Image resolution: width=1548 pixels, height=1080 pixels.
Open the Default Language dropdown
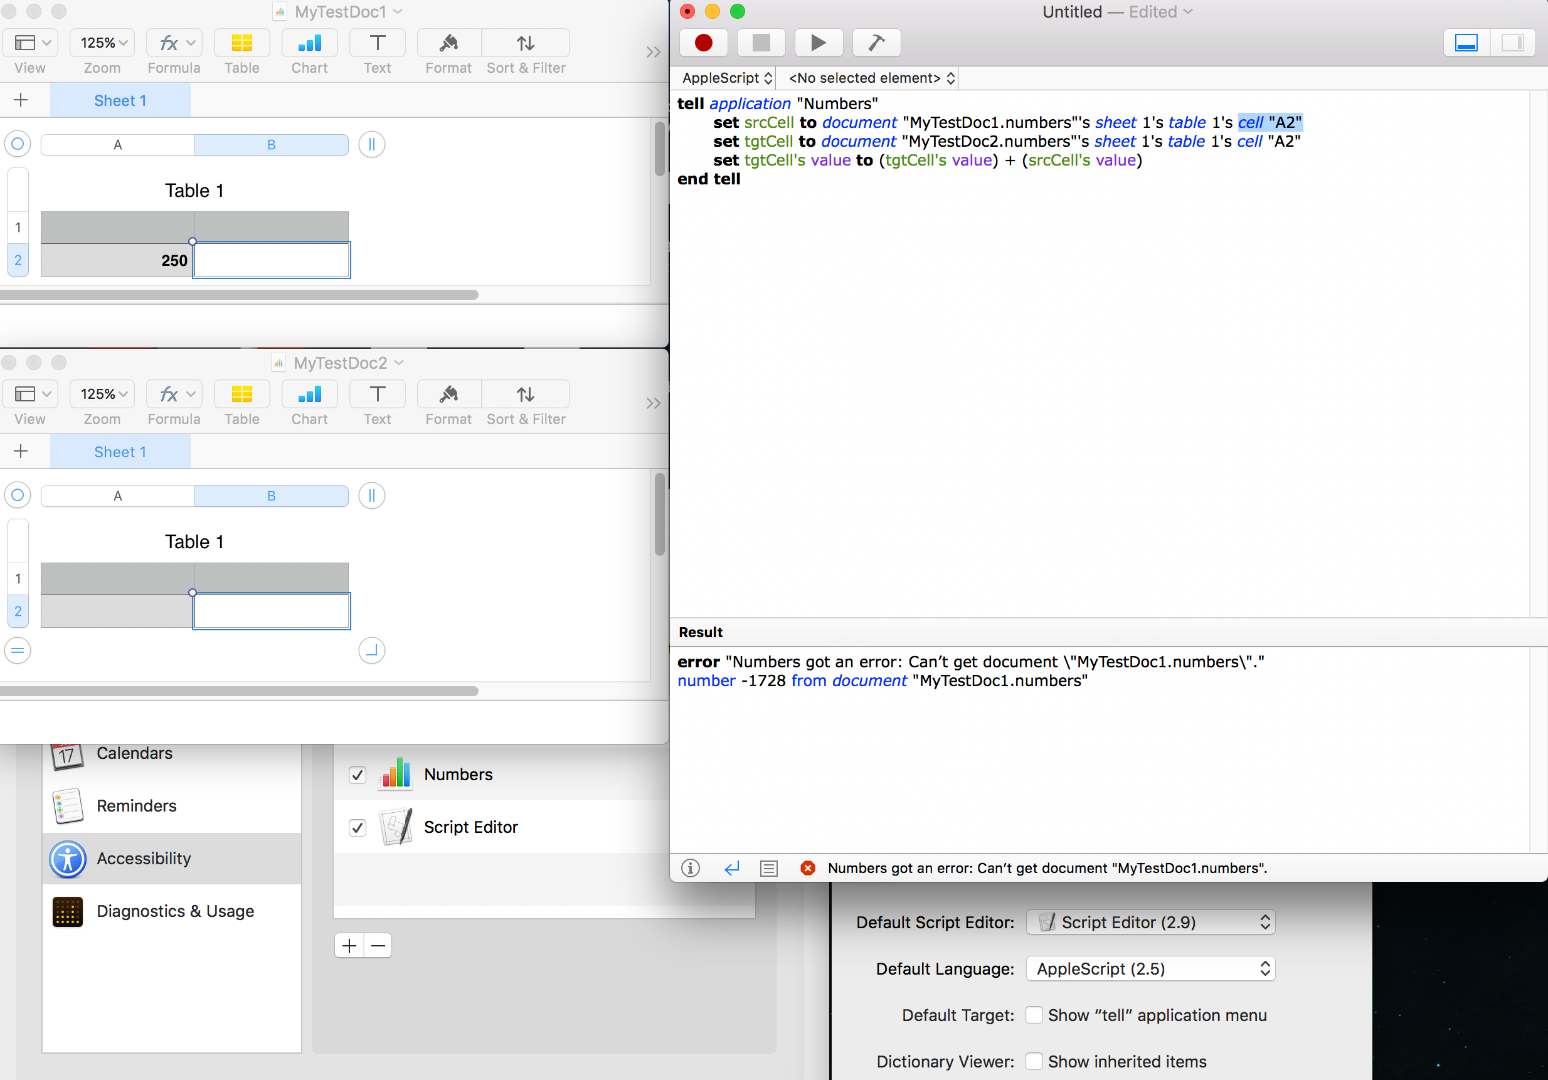coord(1151,968)
